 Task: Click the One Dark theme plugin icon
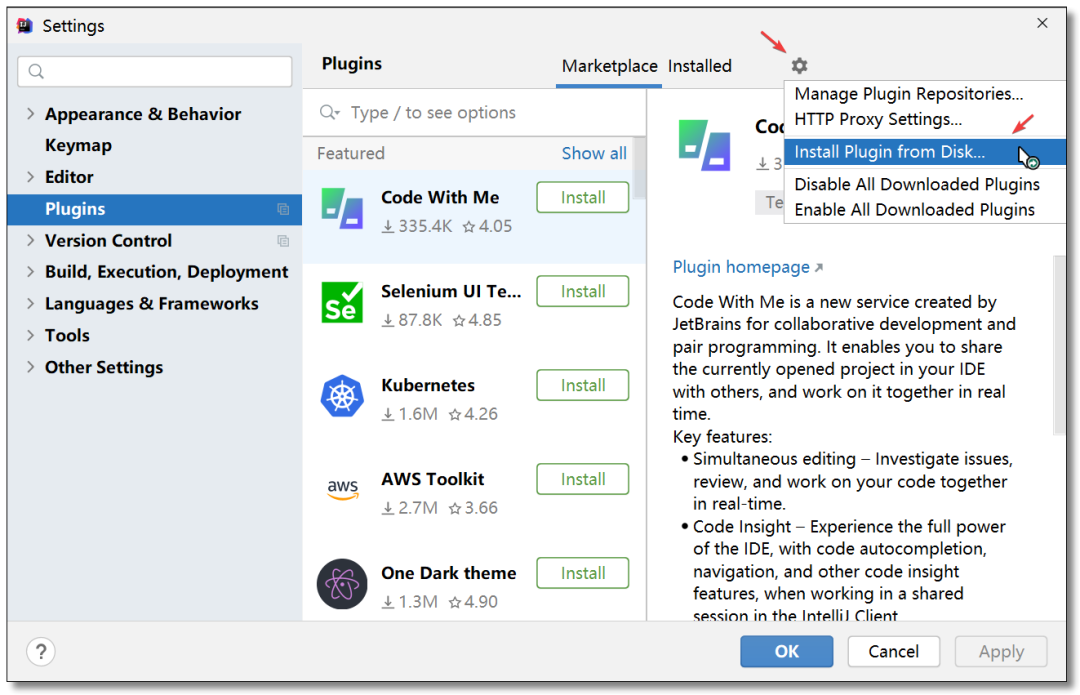(x=342, y=583)
